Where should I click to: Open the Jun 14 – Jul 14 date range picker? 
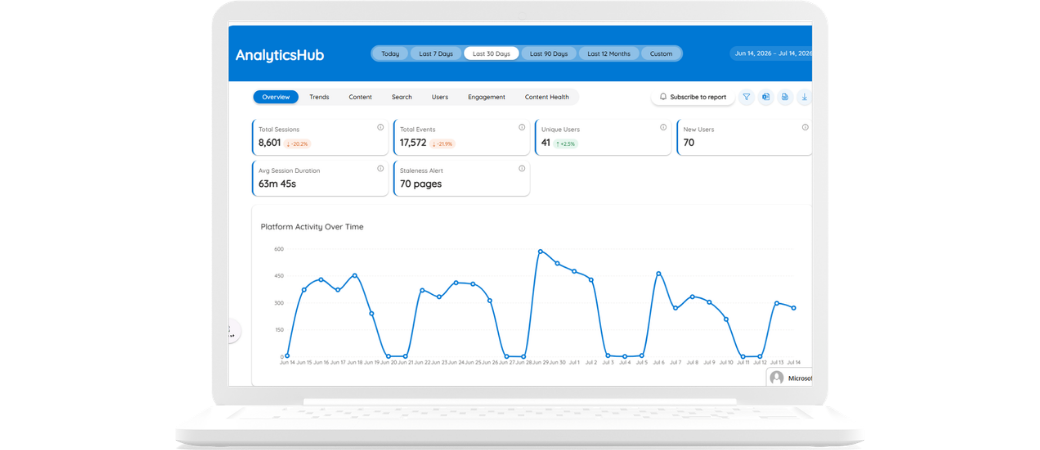(x=771, y=54)
